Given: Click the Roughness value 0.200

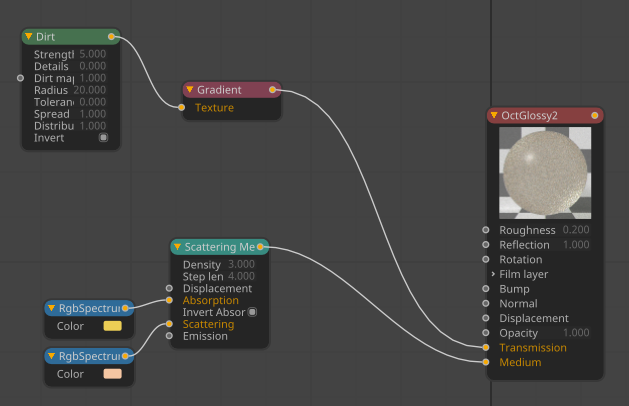Looking at the screenshot, I should [x=576, y=229].
